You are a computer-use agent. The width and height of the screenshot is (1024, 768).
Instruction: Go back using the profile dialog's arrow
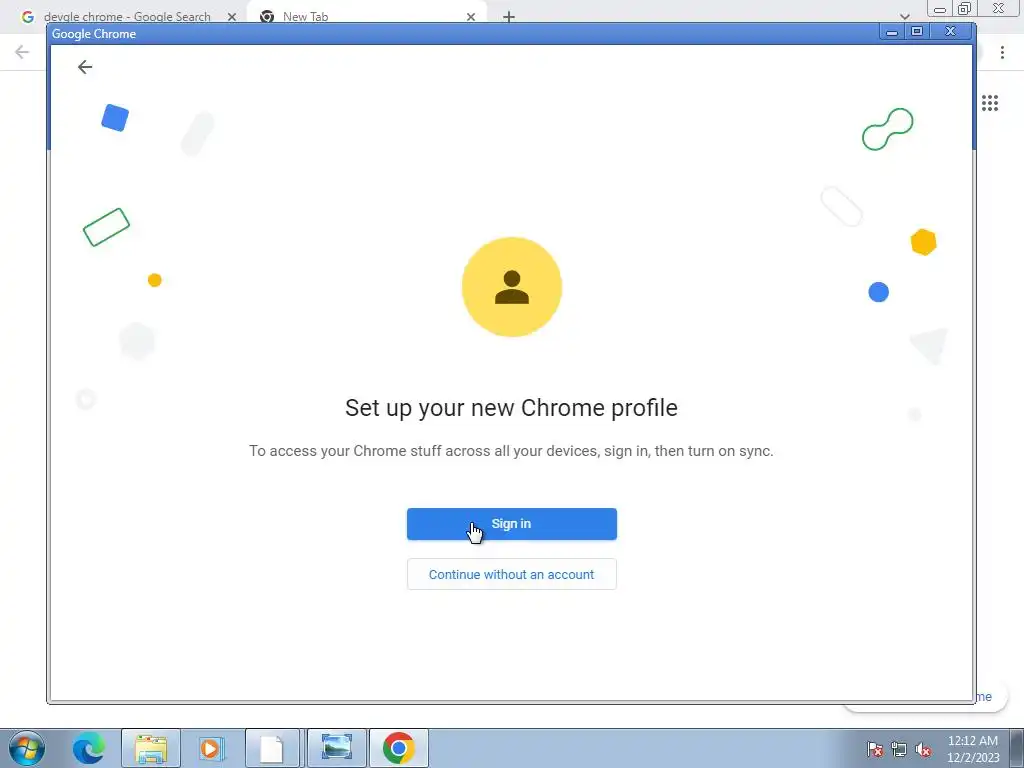pyautogui.click(x=85, y=67)
